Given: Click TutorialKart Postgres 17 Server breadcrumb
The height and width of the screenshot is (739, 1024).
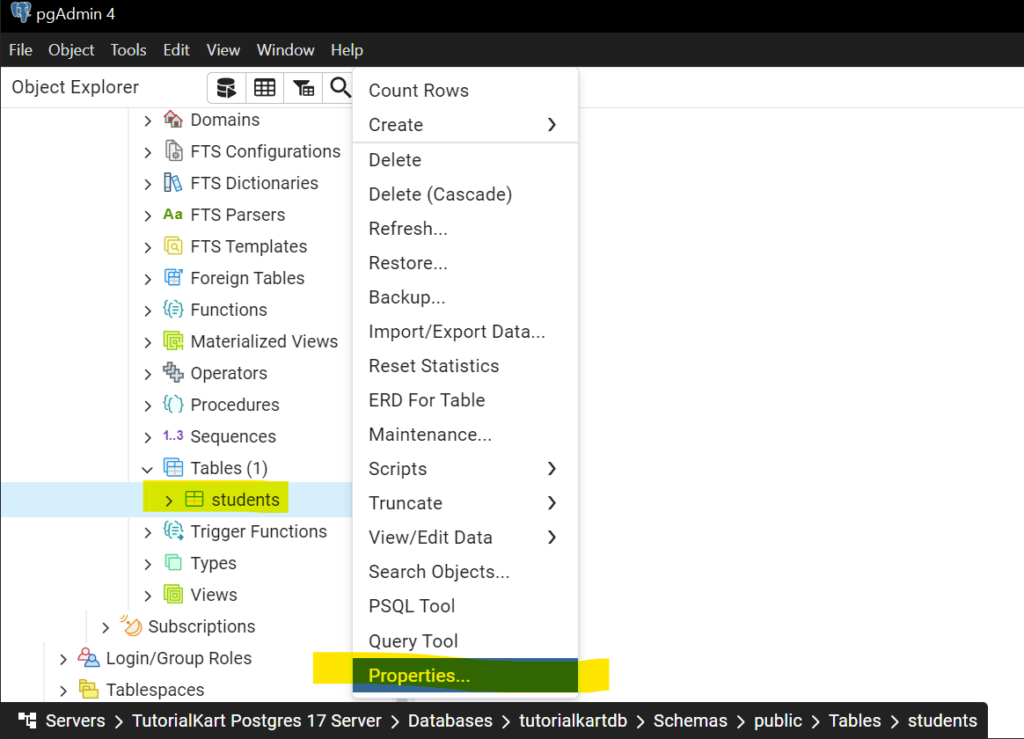Looking at the screenshot, I should click(x=257, y=721).
